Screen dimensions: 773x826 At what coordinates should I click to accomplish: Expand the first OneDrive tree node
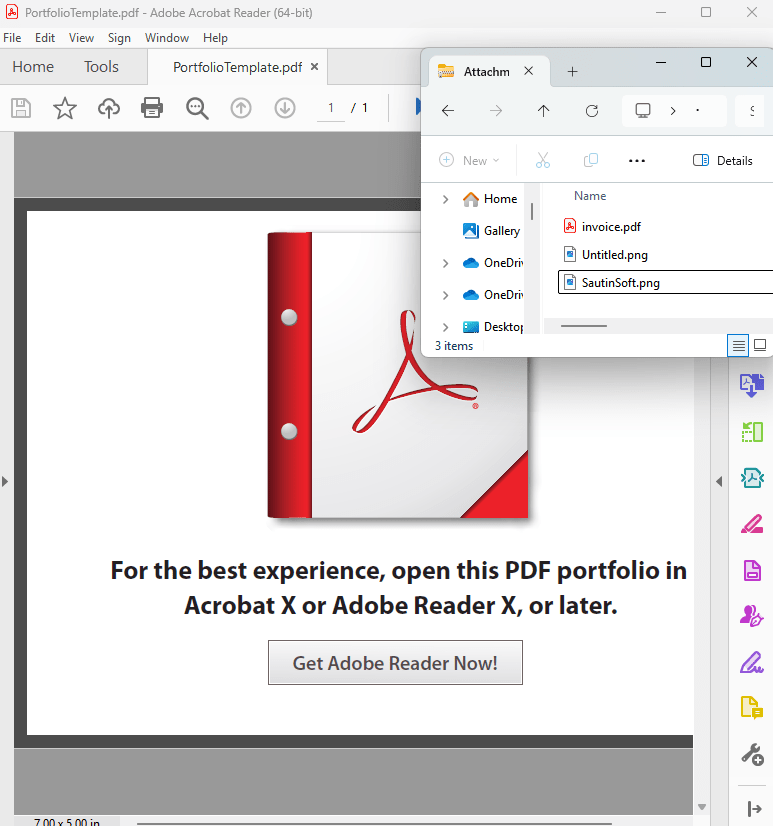click(445, 263)
